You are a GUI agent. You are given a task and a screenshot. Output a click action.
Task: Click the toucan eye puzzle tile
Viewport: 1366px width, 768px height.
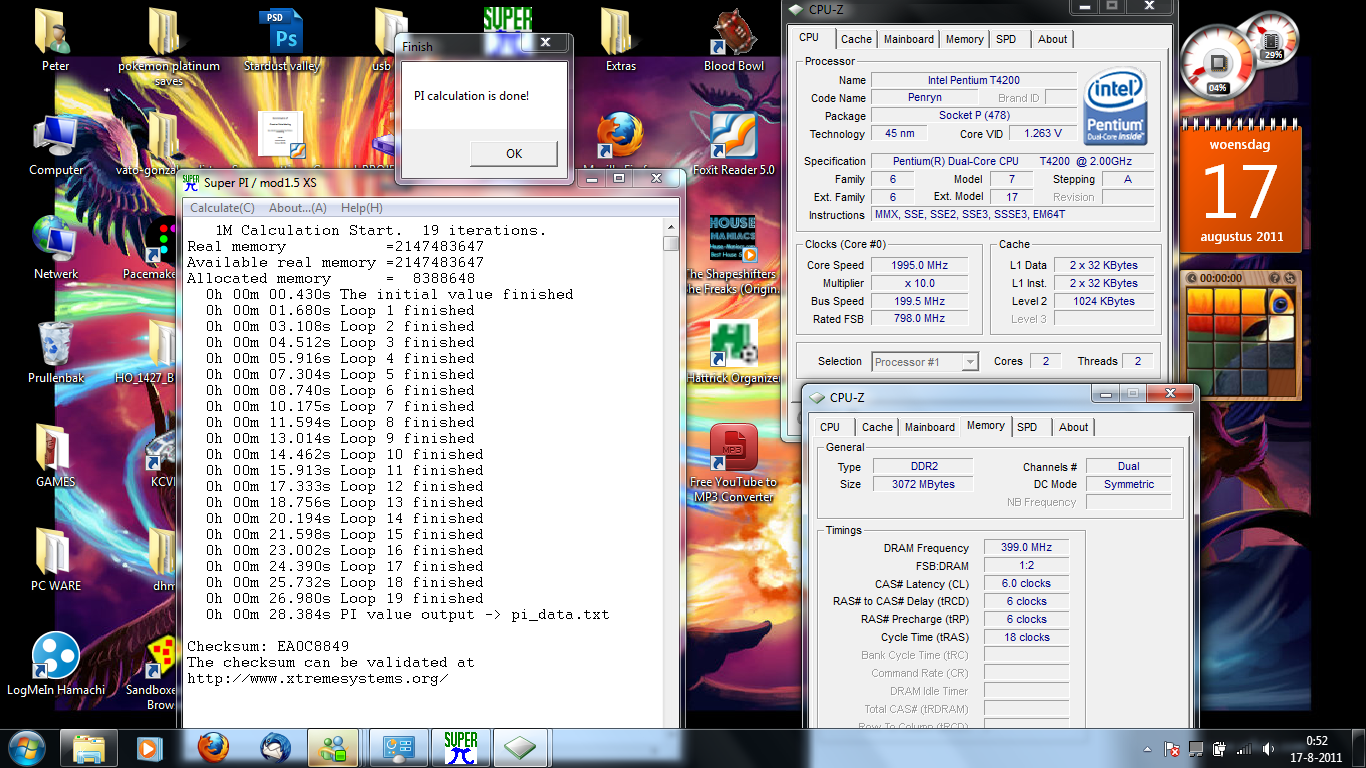click(x=1281, y=302)
